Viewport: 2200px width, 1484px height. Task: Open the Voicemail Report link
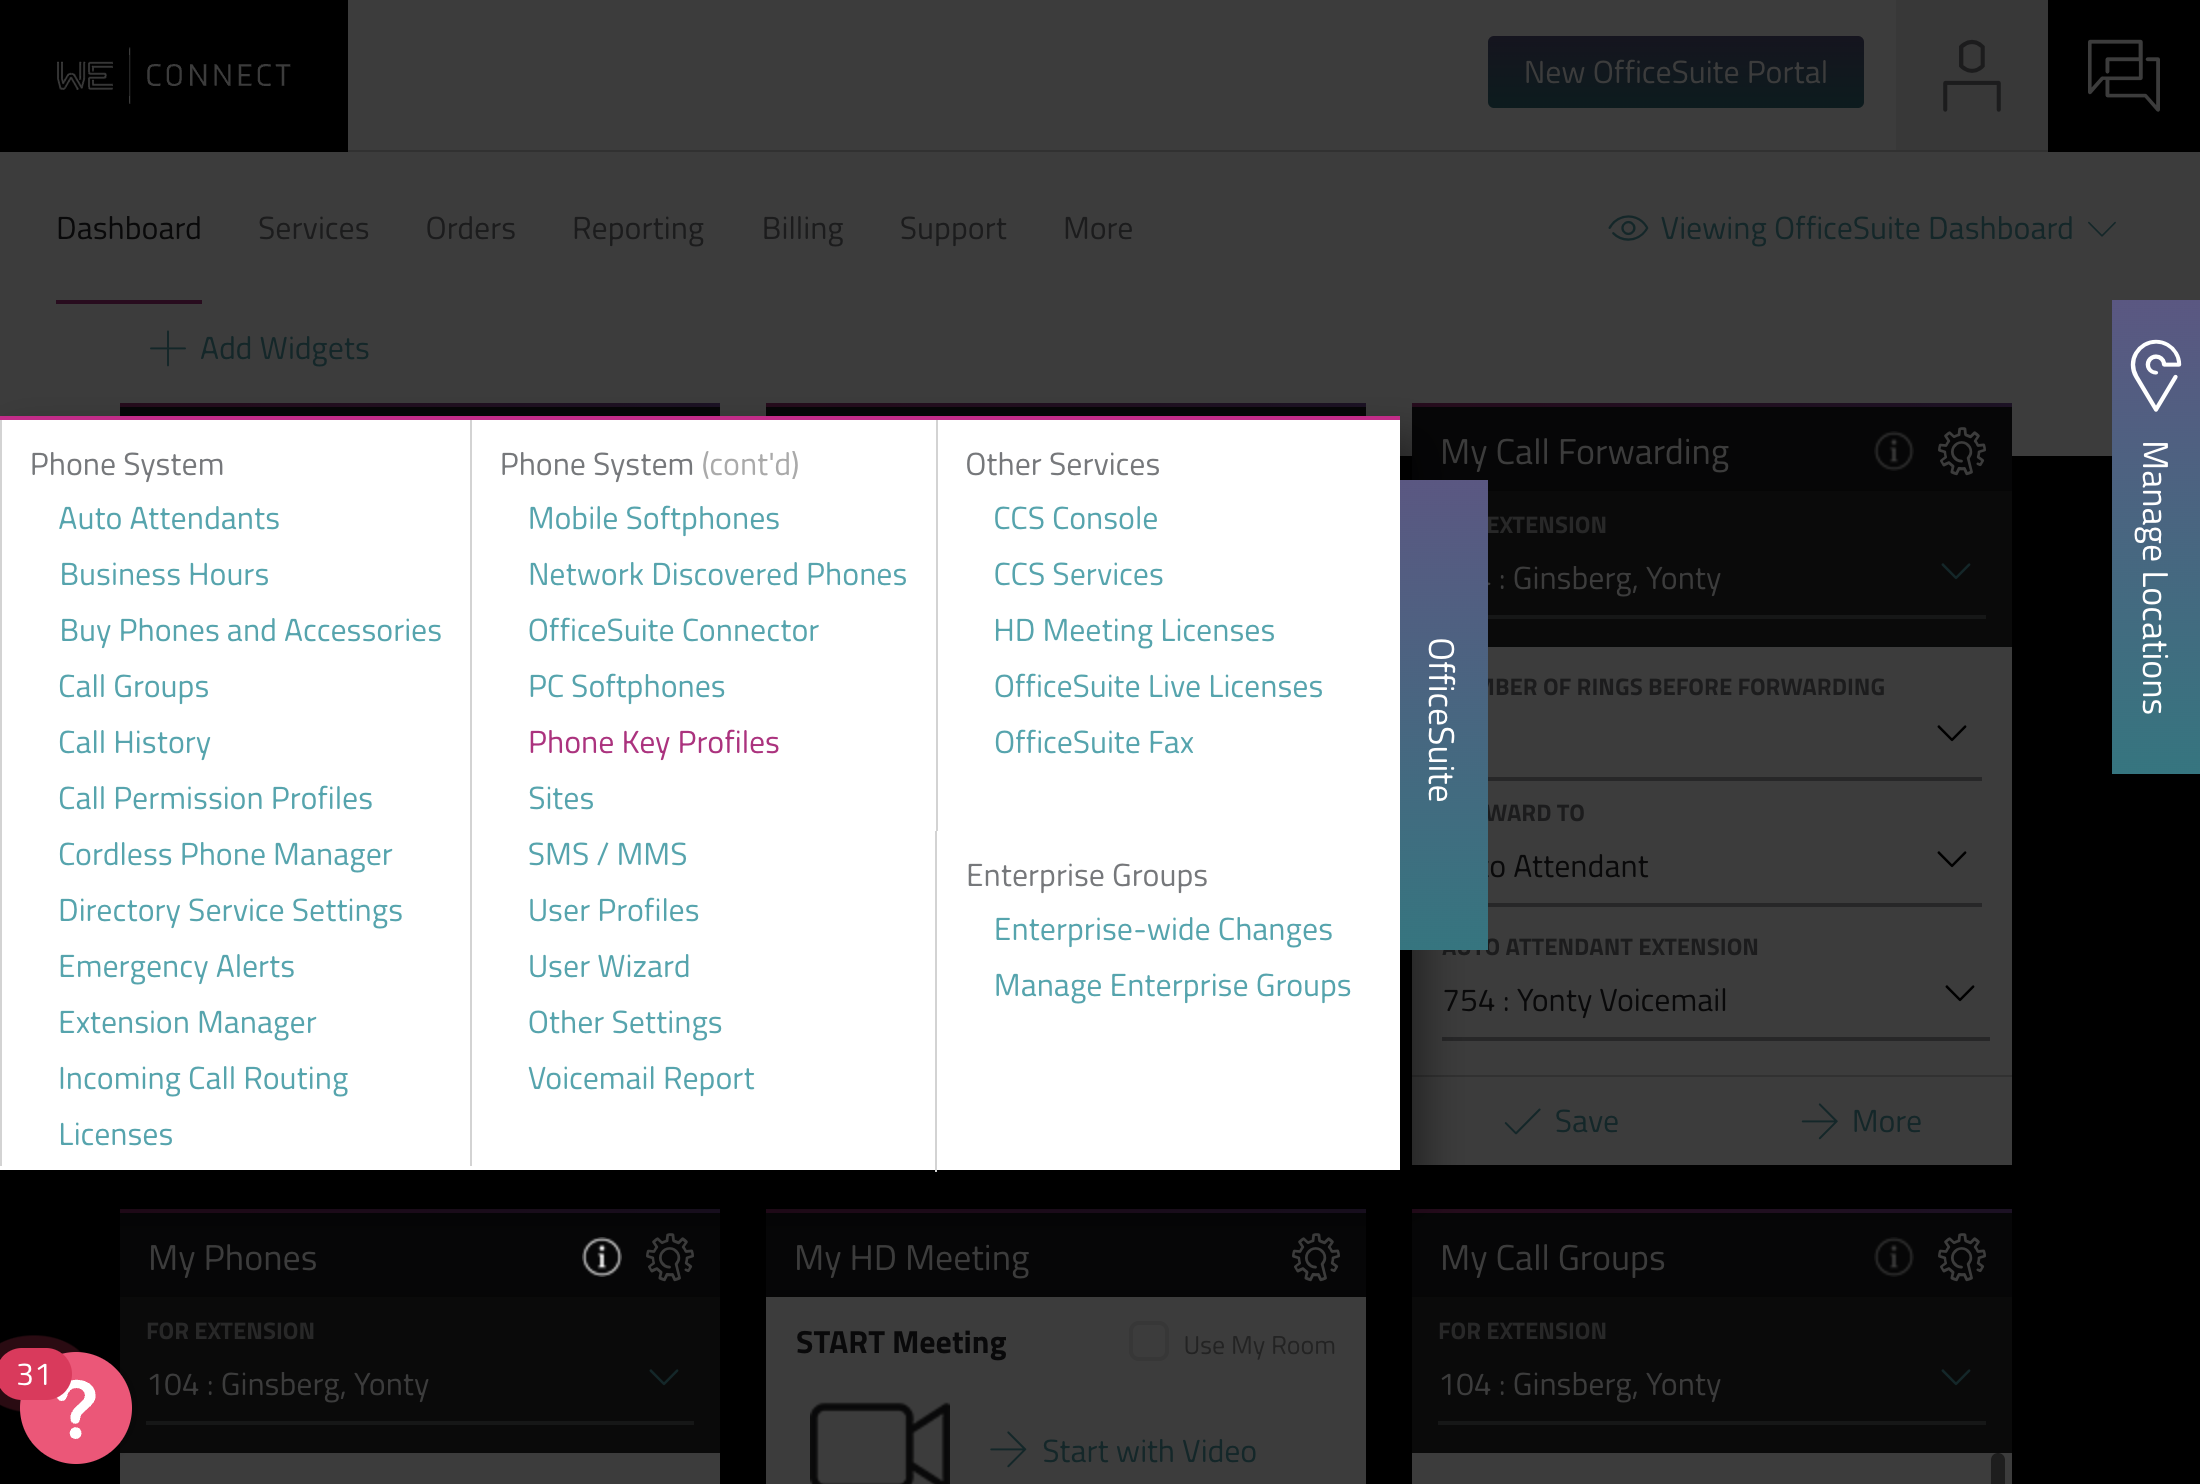(x=641, y=1078)
